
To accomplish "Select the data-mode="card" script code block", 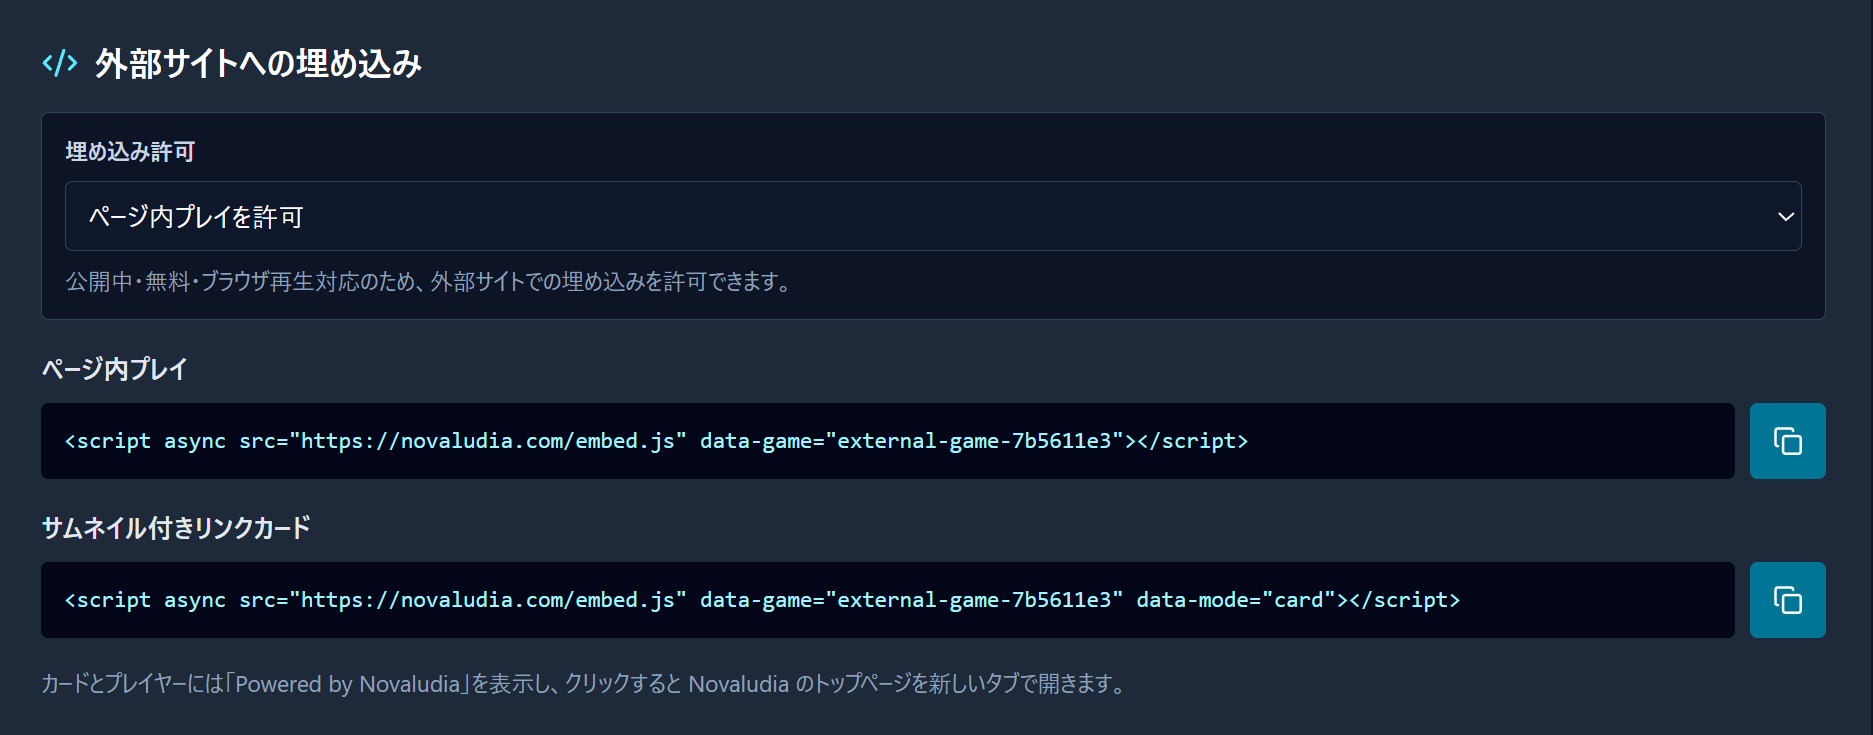I will point(888,600).
